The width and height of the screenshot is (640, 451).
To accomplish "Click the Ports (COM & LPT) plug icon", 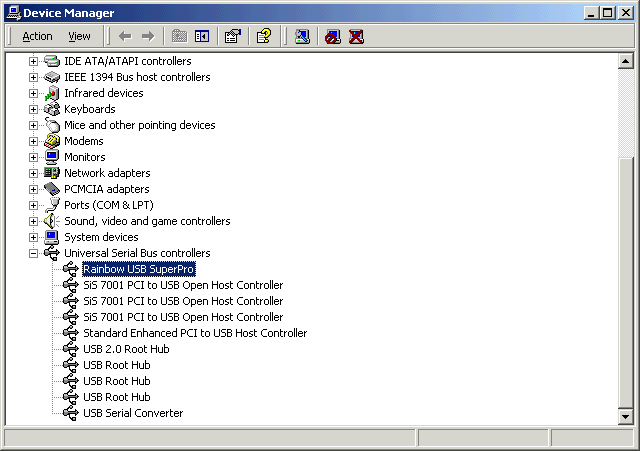I will [x=52, y=205].
